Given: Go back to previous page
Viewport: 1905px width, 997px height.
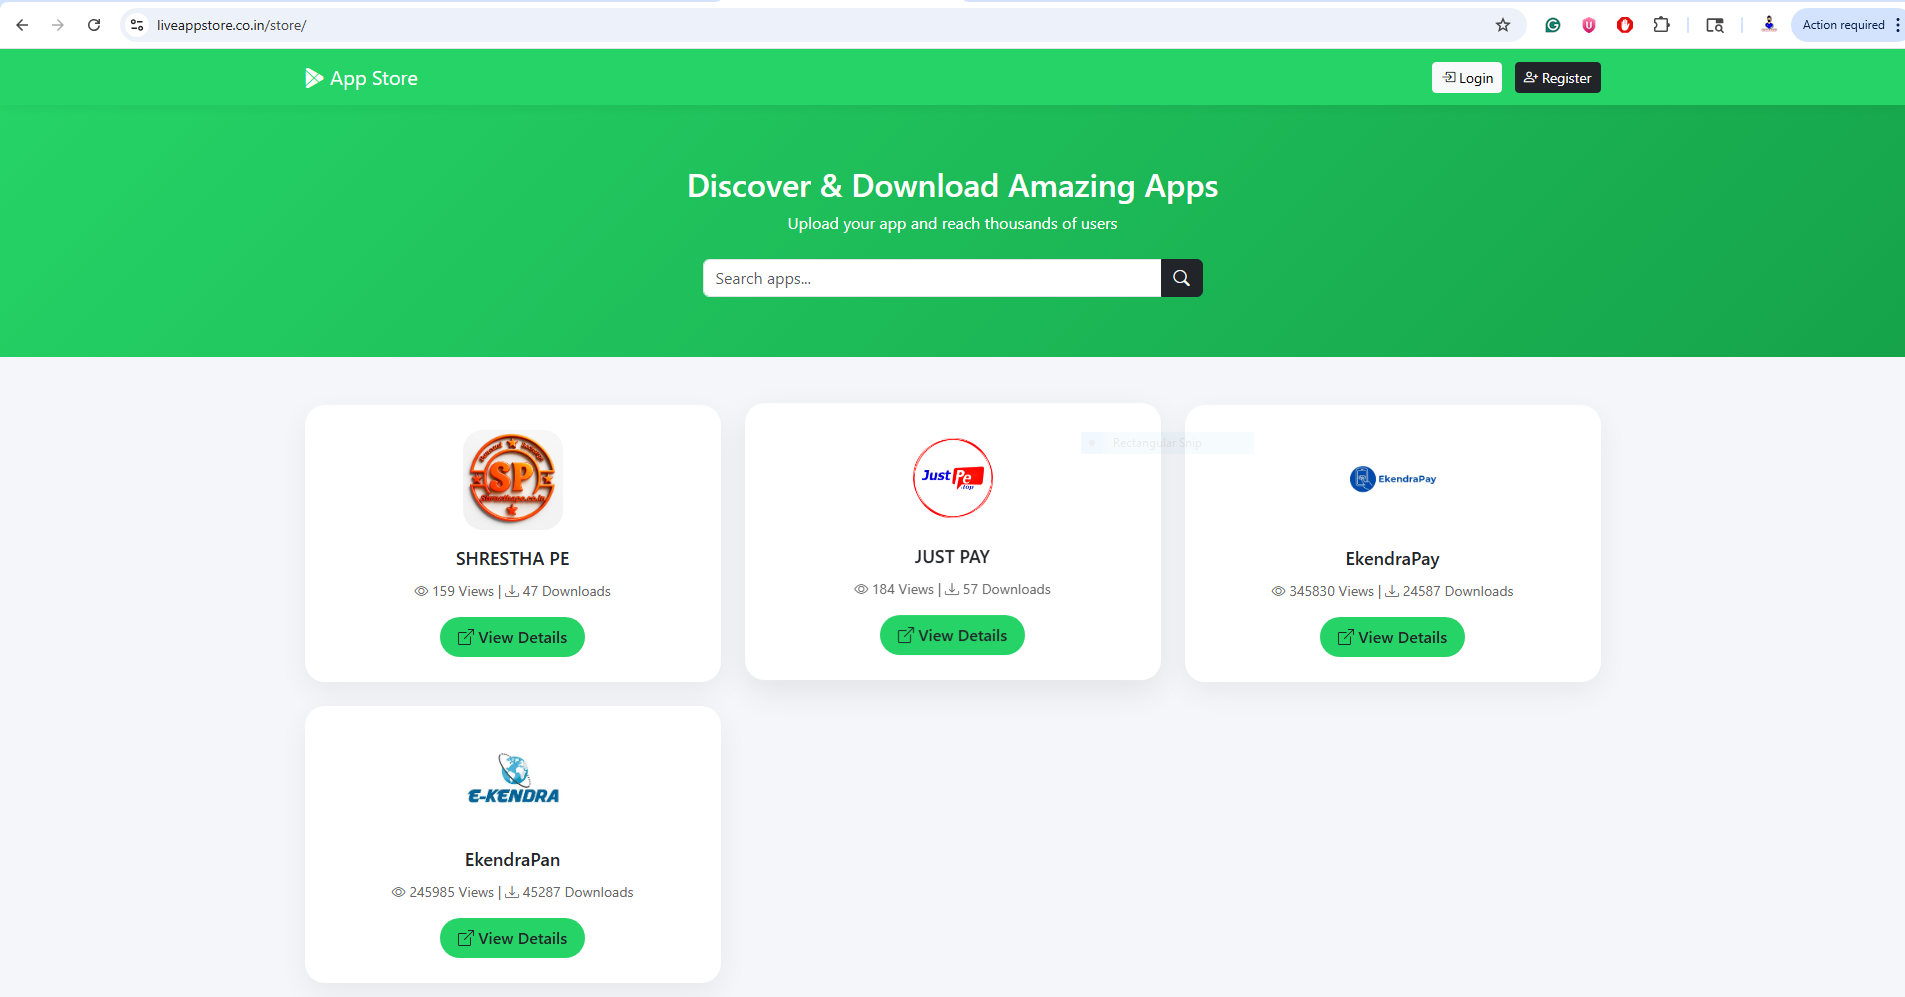Looking at the screenshot, I should [22, 25].
